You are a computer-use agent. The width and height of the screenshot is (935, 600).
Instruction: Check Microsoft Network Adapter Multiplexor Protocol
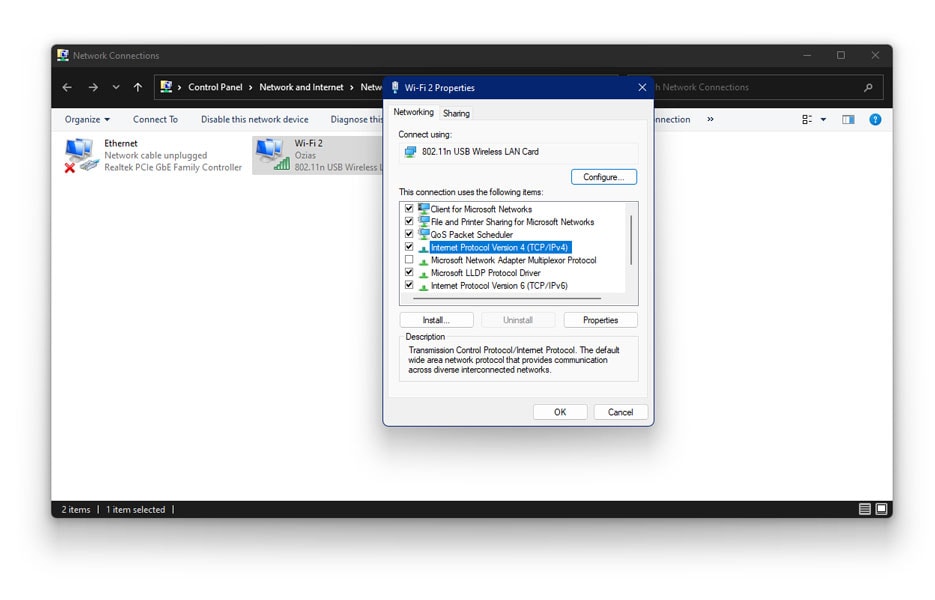pyautogui.click(x=409, y=259)
